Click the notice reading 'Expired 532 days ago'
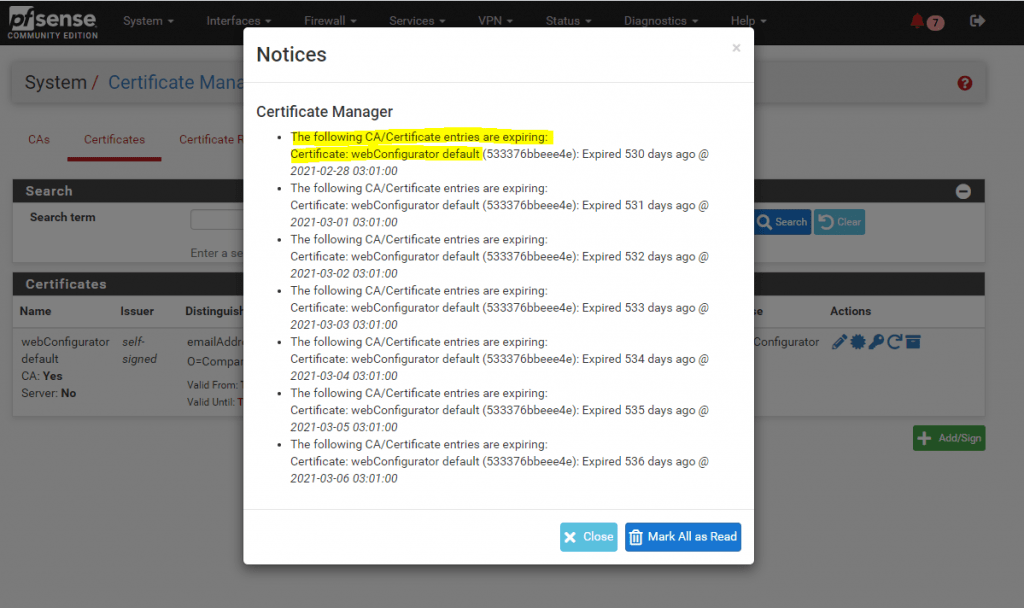This screenshot has width=1024, height=608. [500, 257]
